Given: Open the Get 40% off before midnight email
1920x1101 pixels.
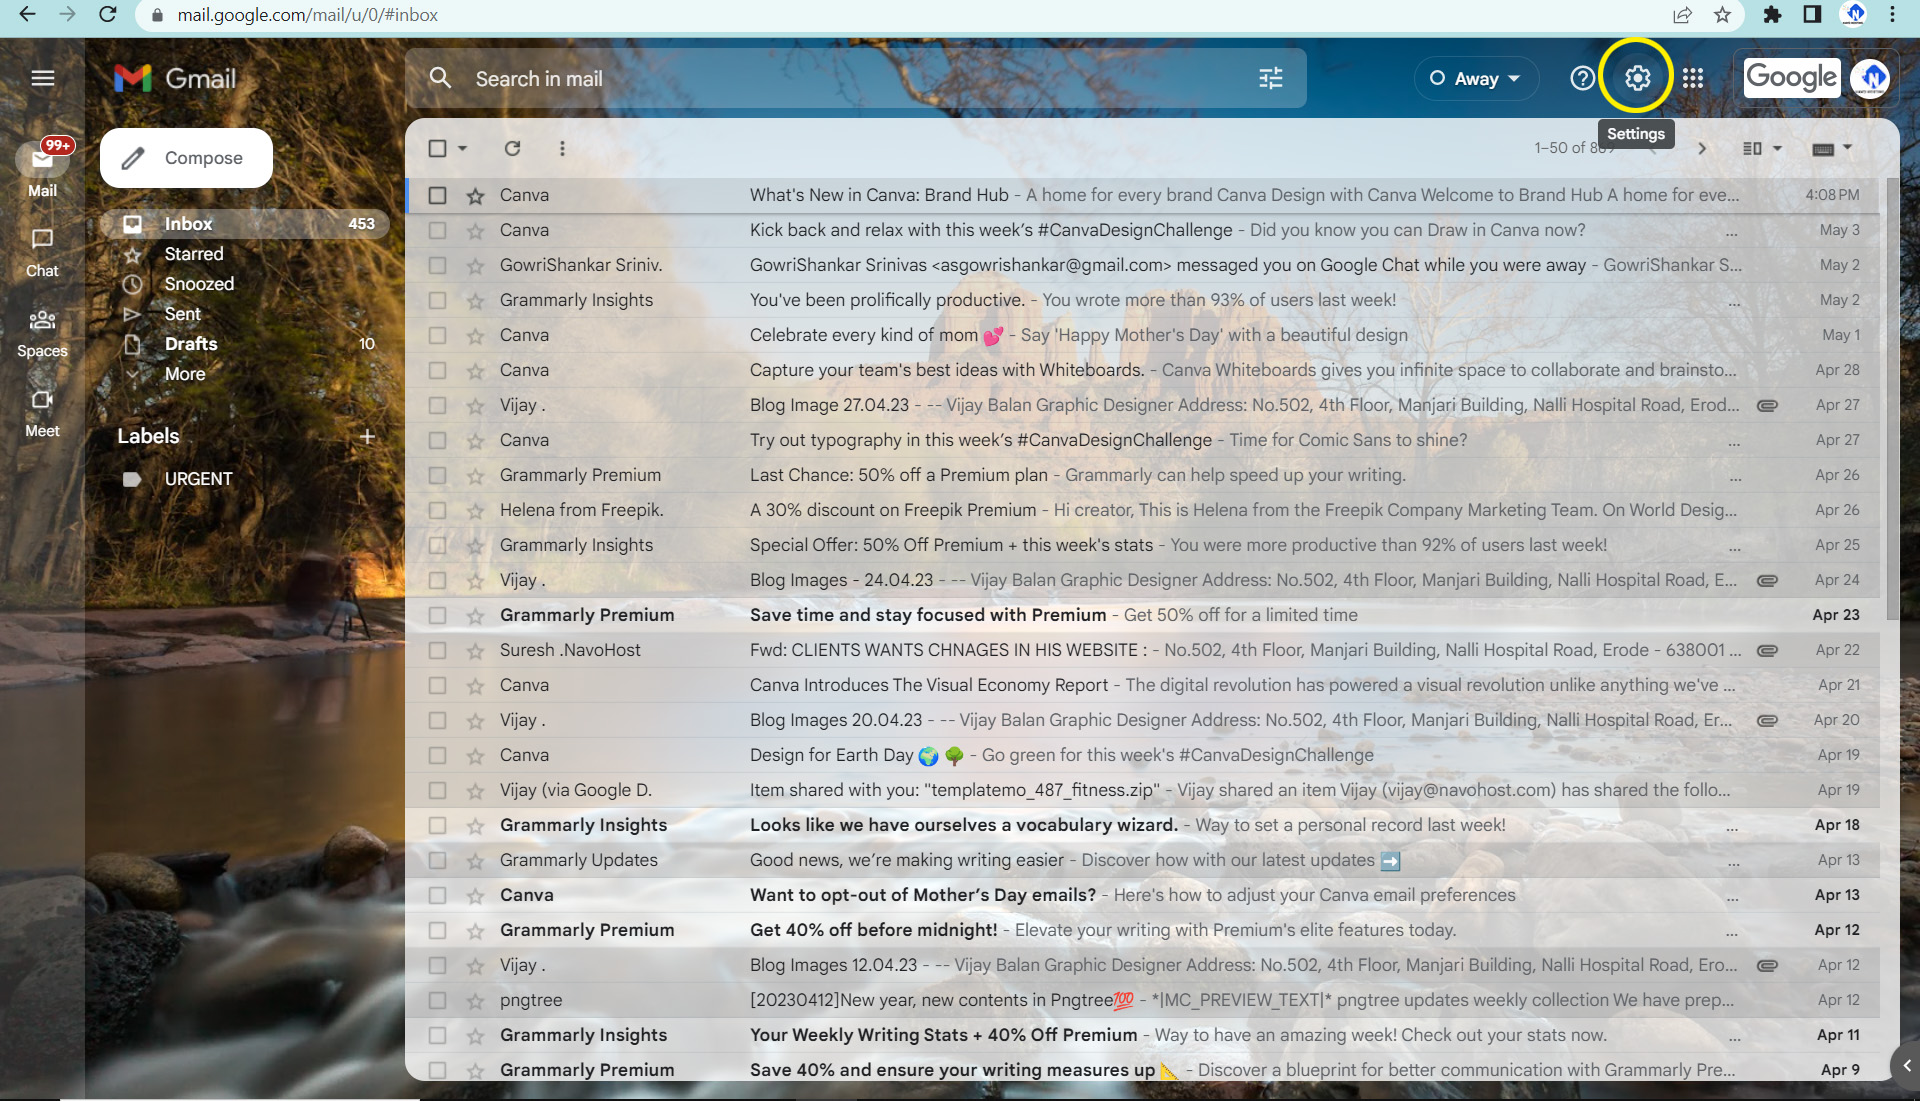Looking at the screenshot, I should [1142, 930].
